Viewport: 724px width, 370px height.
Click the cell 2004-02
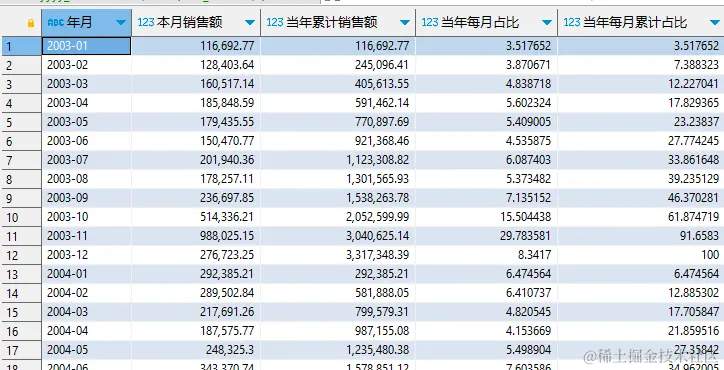[86, 293]
